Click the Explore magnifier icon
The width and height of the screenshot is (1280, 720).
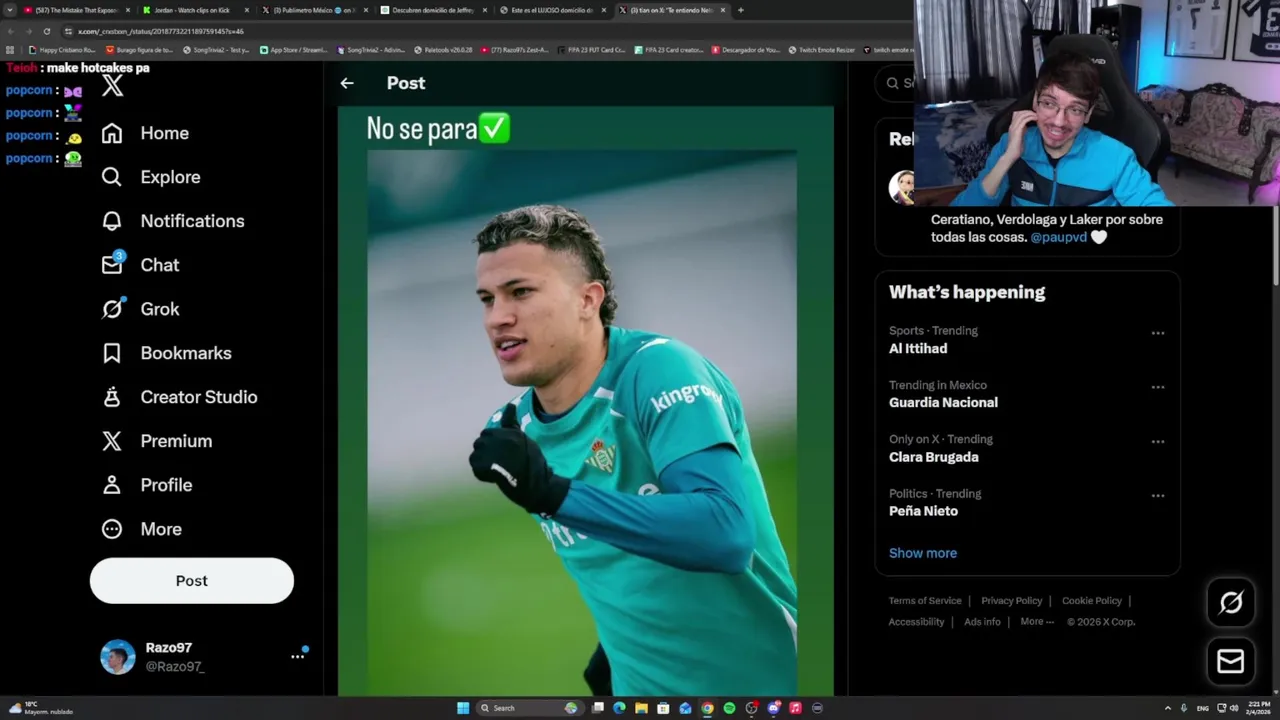(x=112, y=177)
